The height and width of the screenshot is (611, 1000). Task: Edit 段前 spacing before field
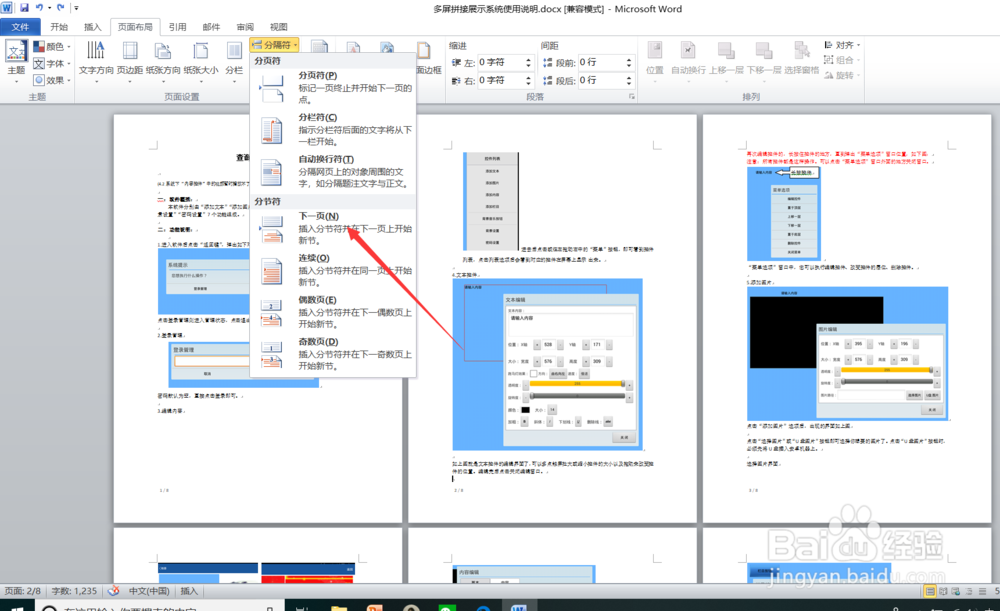[x=600, y=63]
